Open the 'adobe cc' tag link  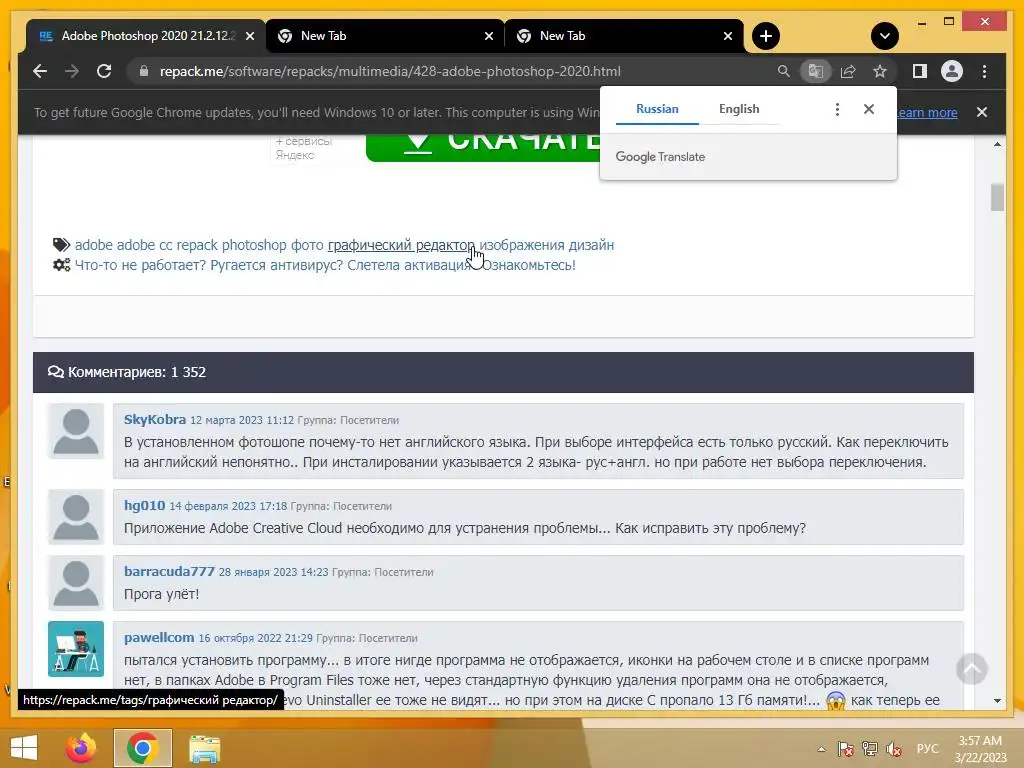pyautogui.click(x=144, y=245)
